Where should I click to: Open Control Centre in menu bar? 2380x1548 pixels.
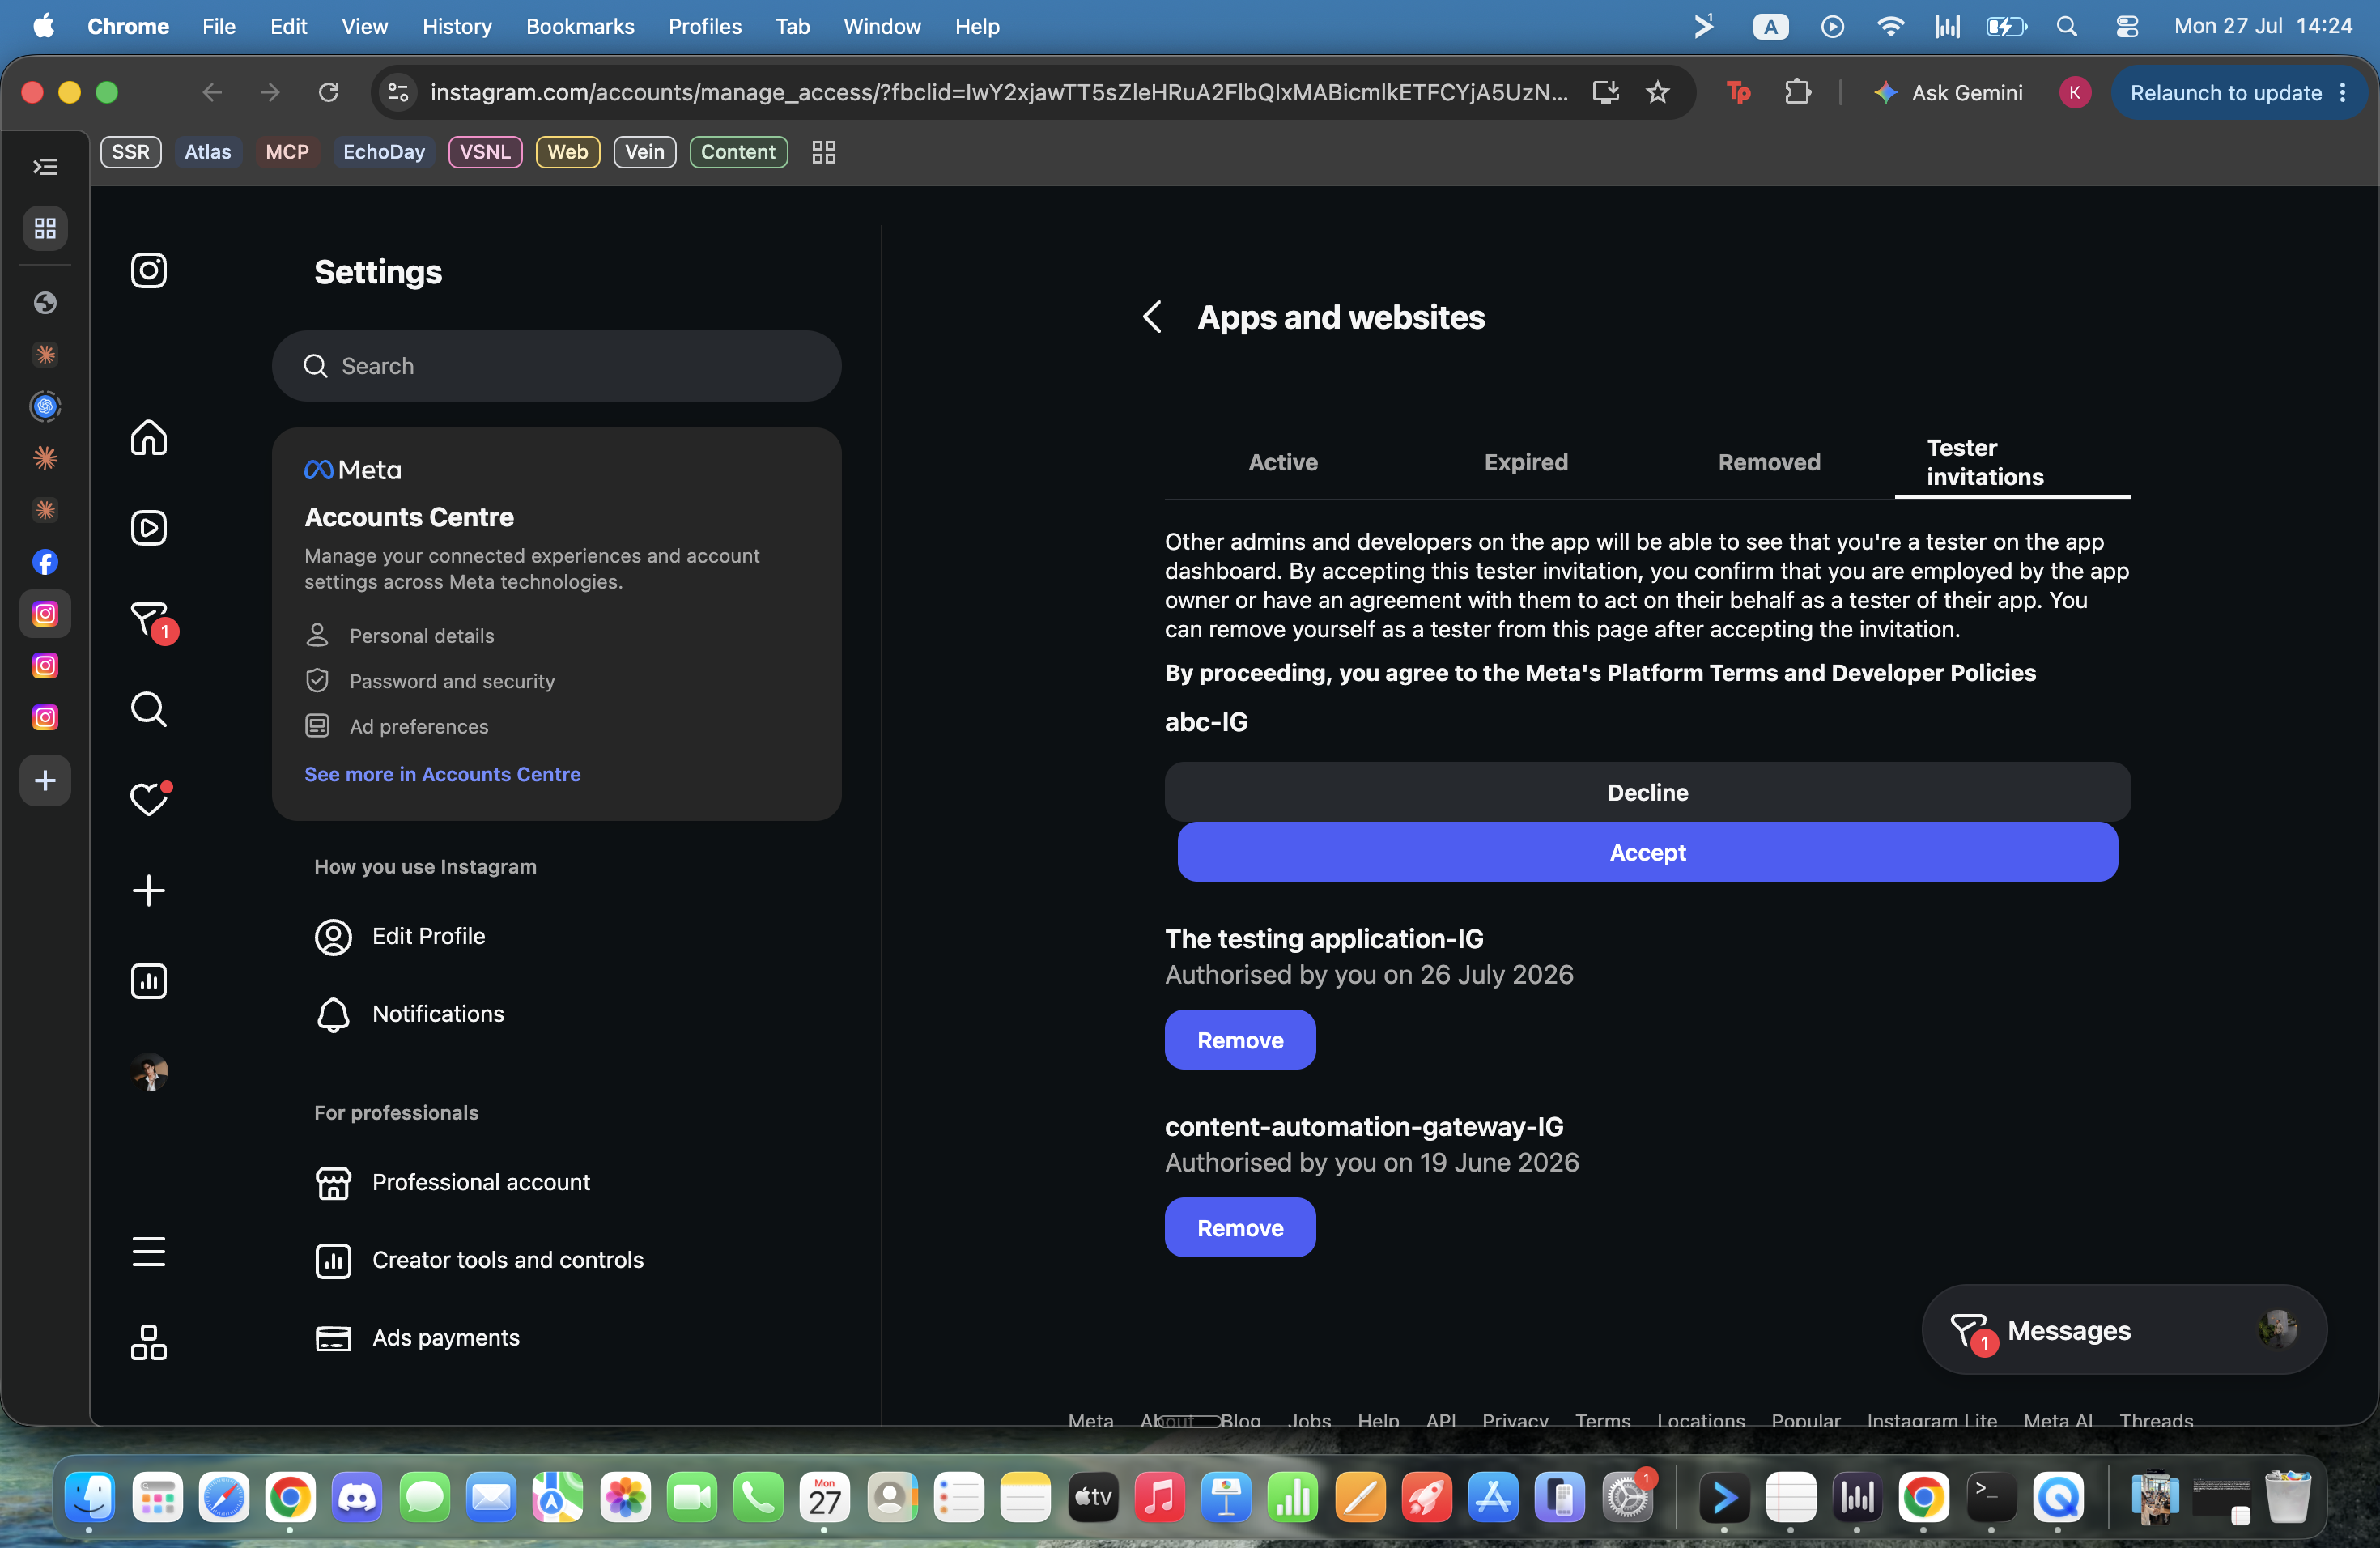[2127, 26]
